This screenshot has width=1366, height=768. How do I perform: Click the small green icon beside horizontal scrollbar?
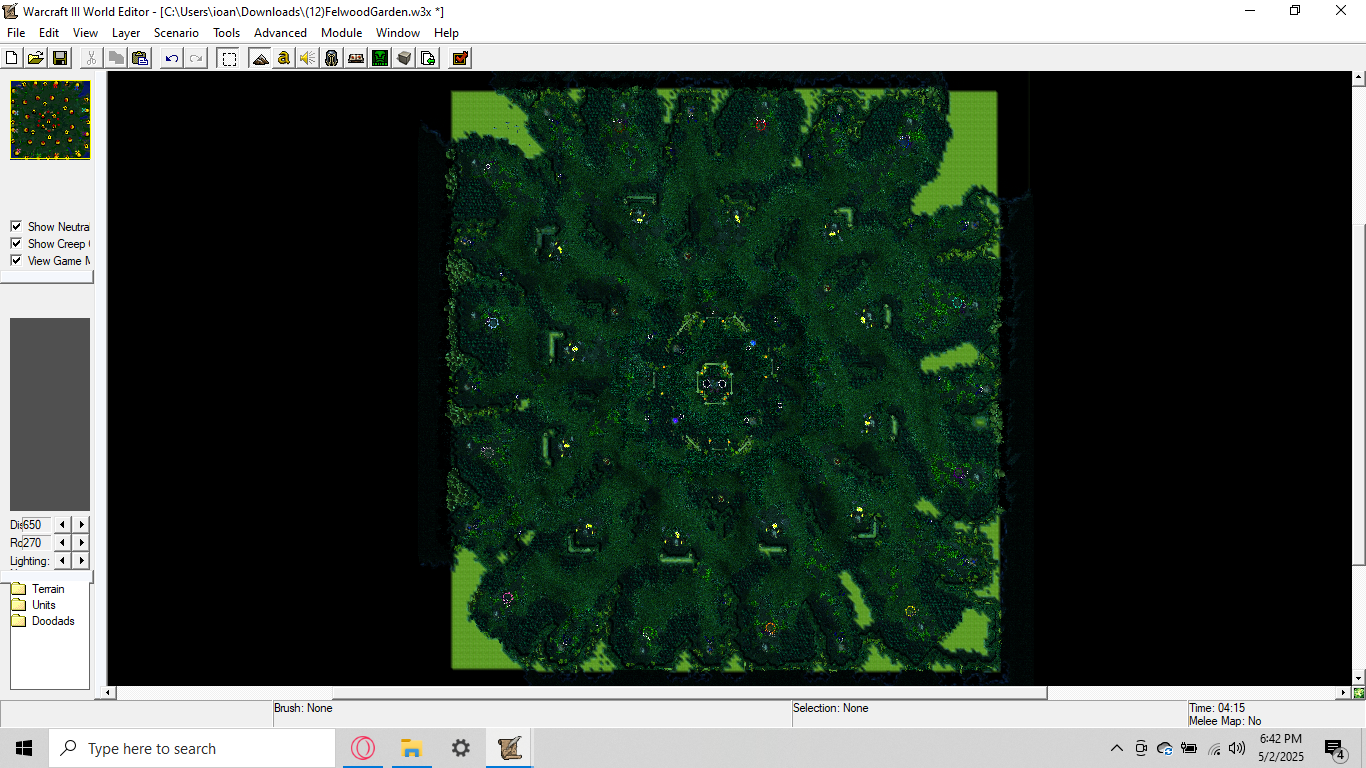tap(1359, 693)
